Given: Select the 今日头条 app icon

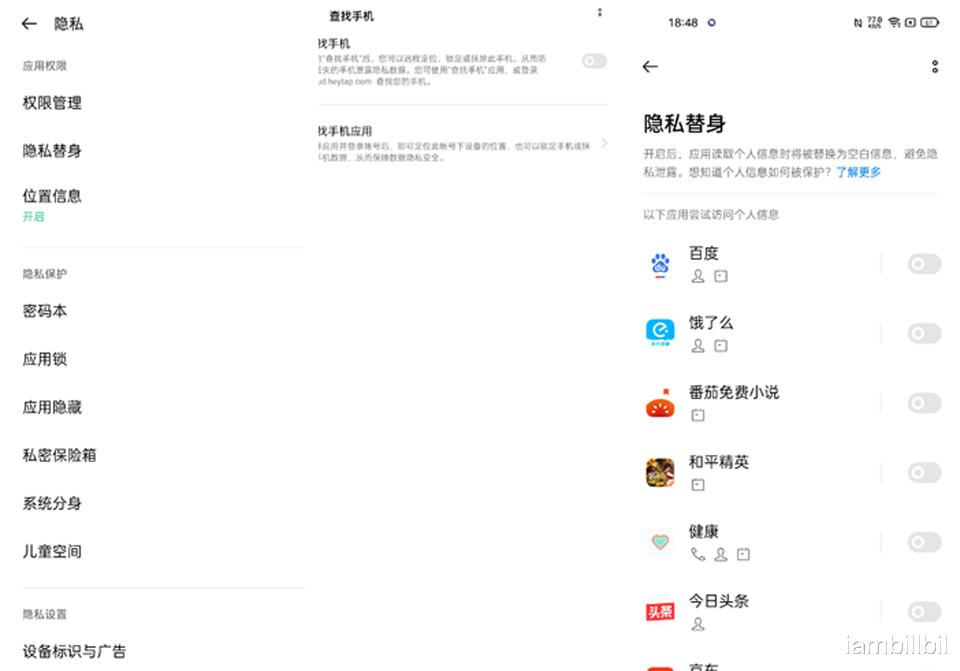Looking at the screenshot, I should click(x=659, y=611).
